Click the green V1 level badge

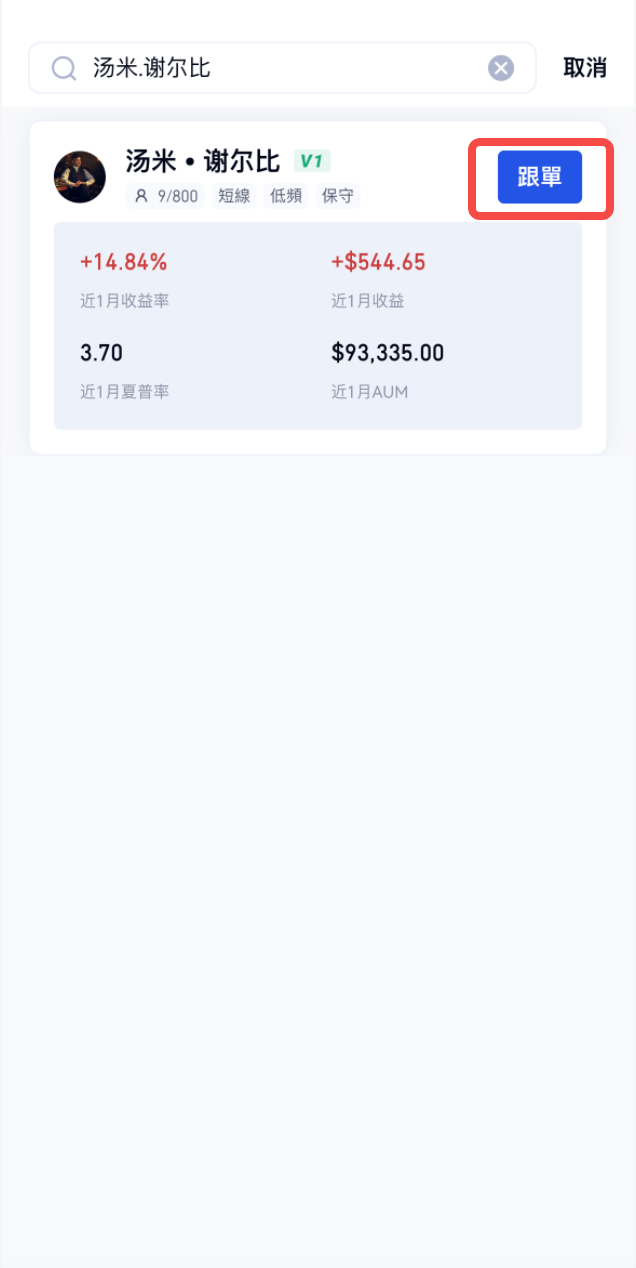312,161
